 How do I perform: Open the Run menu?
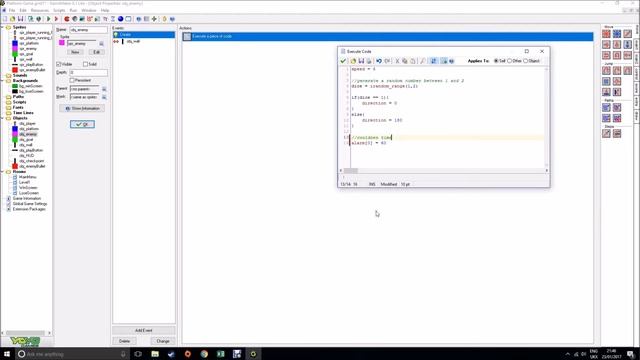pyautogui.click(x=73, y=10)
